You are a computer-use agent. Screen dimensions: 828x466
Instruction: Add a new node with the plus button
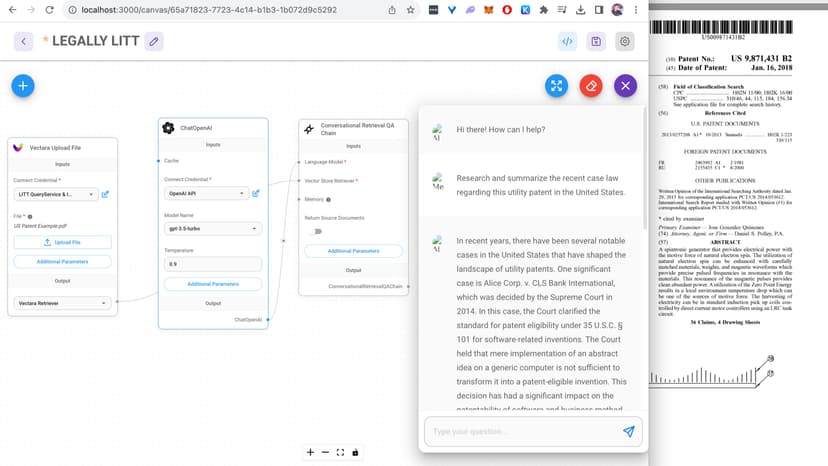pyautogui.click(x=23, y=86)
